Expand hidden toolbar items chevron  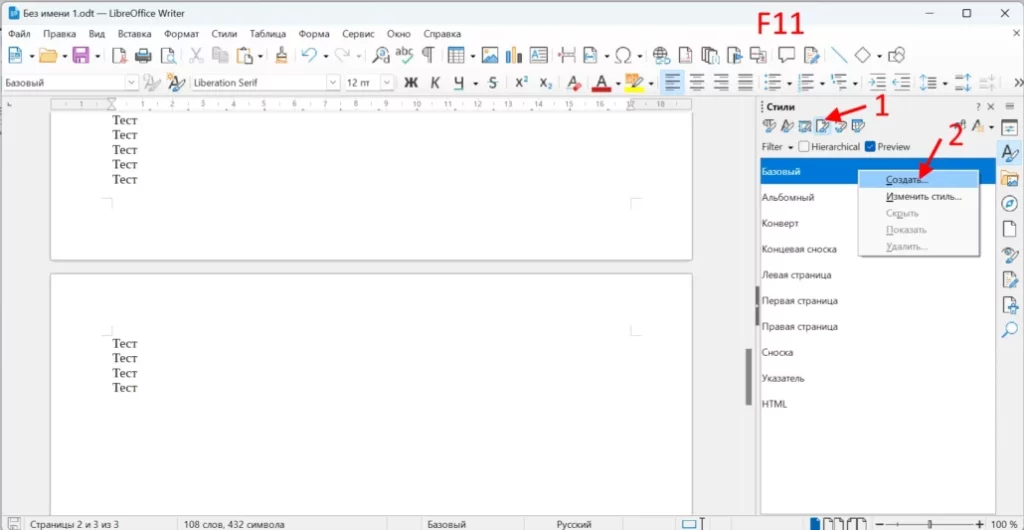point(1017,83)
